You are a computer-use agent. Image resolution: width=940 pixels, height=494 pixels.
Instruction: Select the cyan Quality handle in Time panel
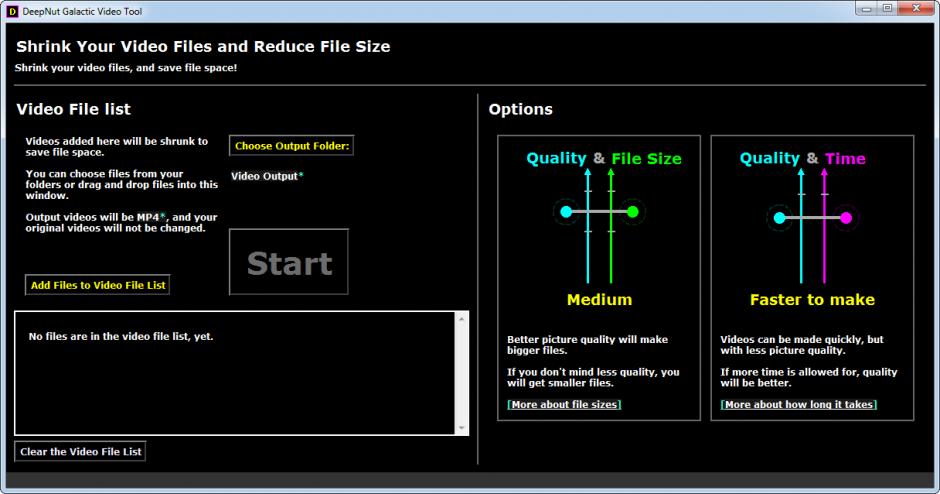(779, 218)
